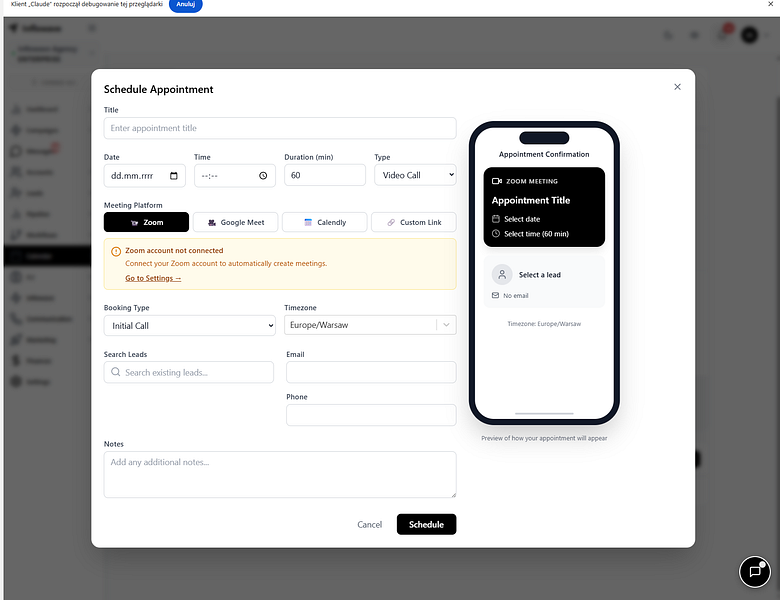The height and width of the screenshot is (600, 780).
Task: Click the calendar icon beside Select date
Action: (x=495, y=219)
